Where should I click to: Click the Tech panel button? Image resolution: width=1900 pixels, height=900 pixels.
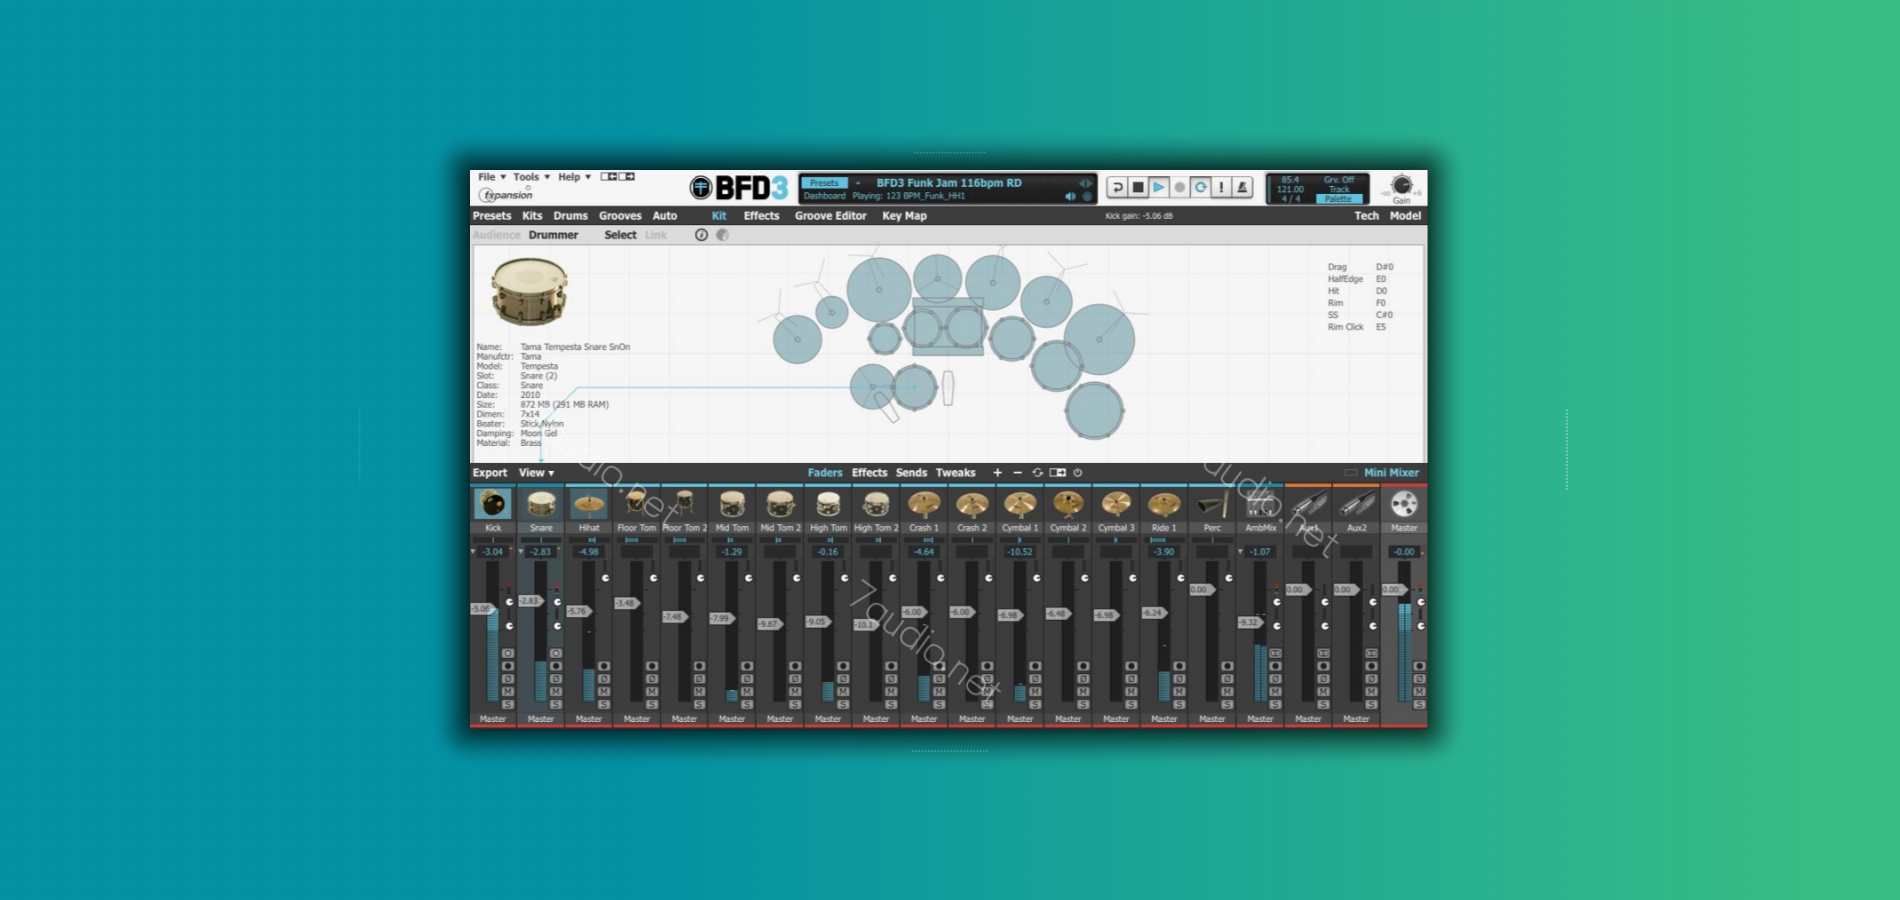click(x=1366, y=216)
